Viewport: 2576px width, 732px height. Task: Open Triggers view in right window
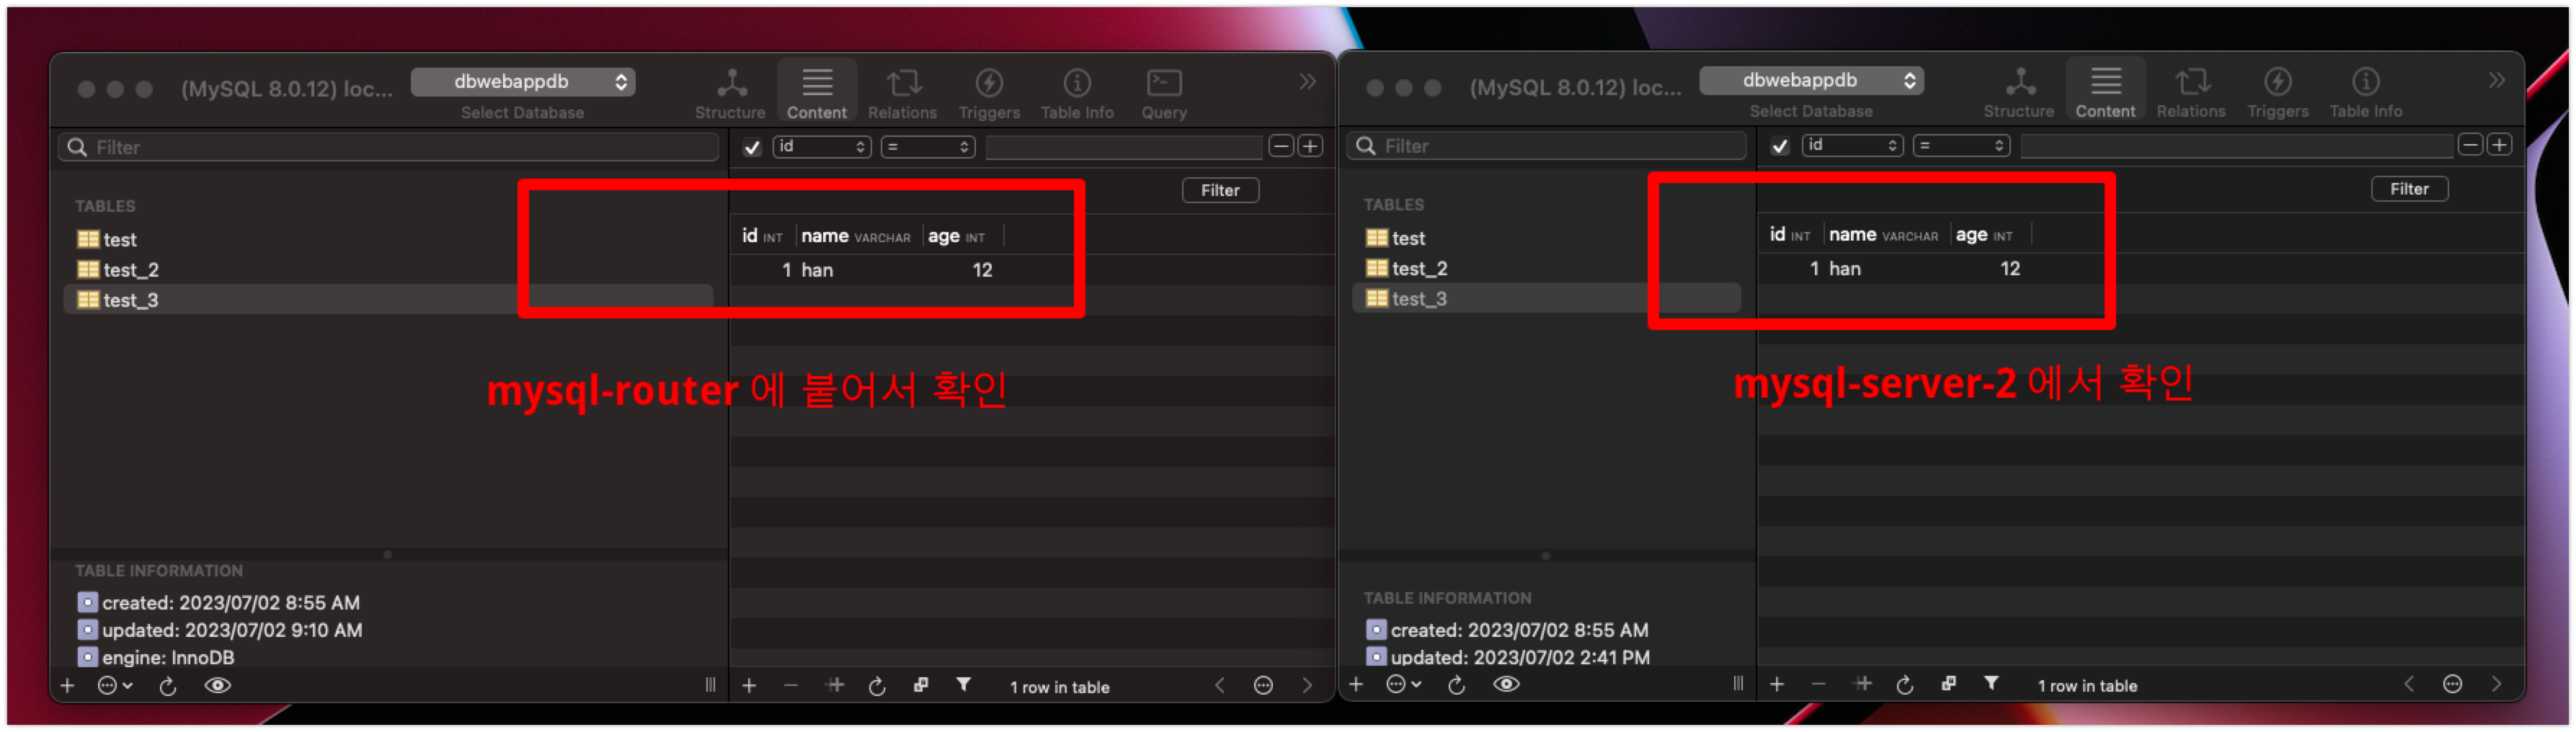(x=2277, y=93)
